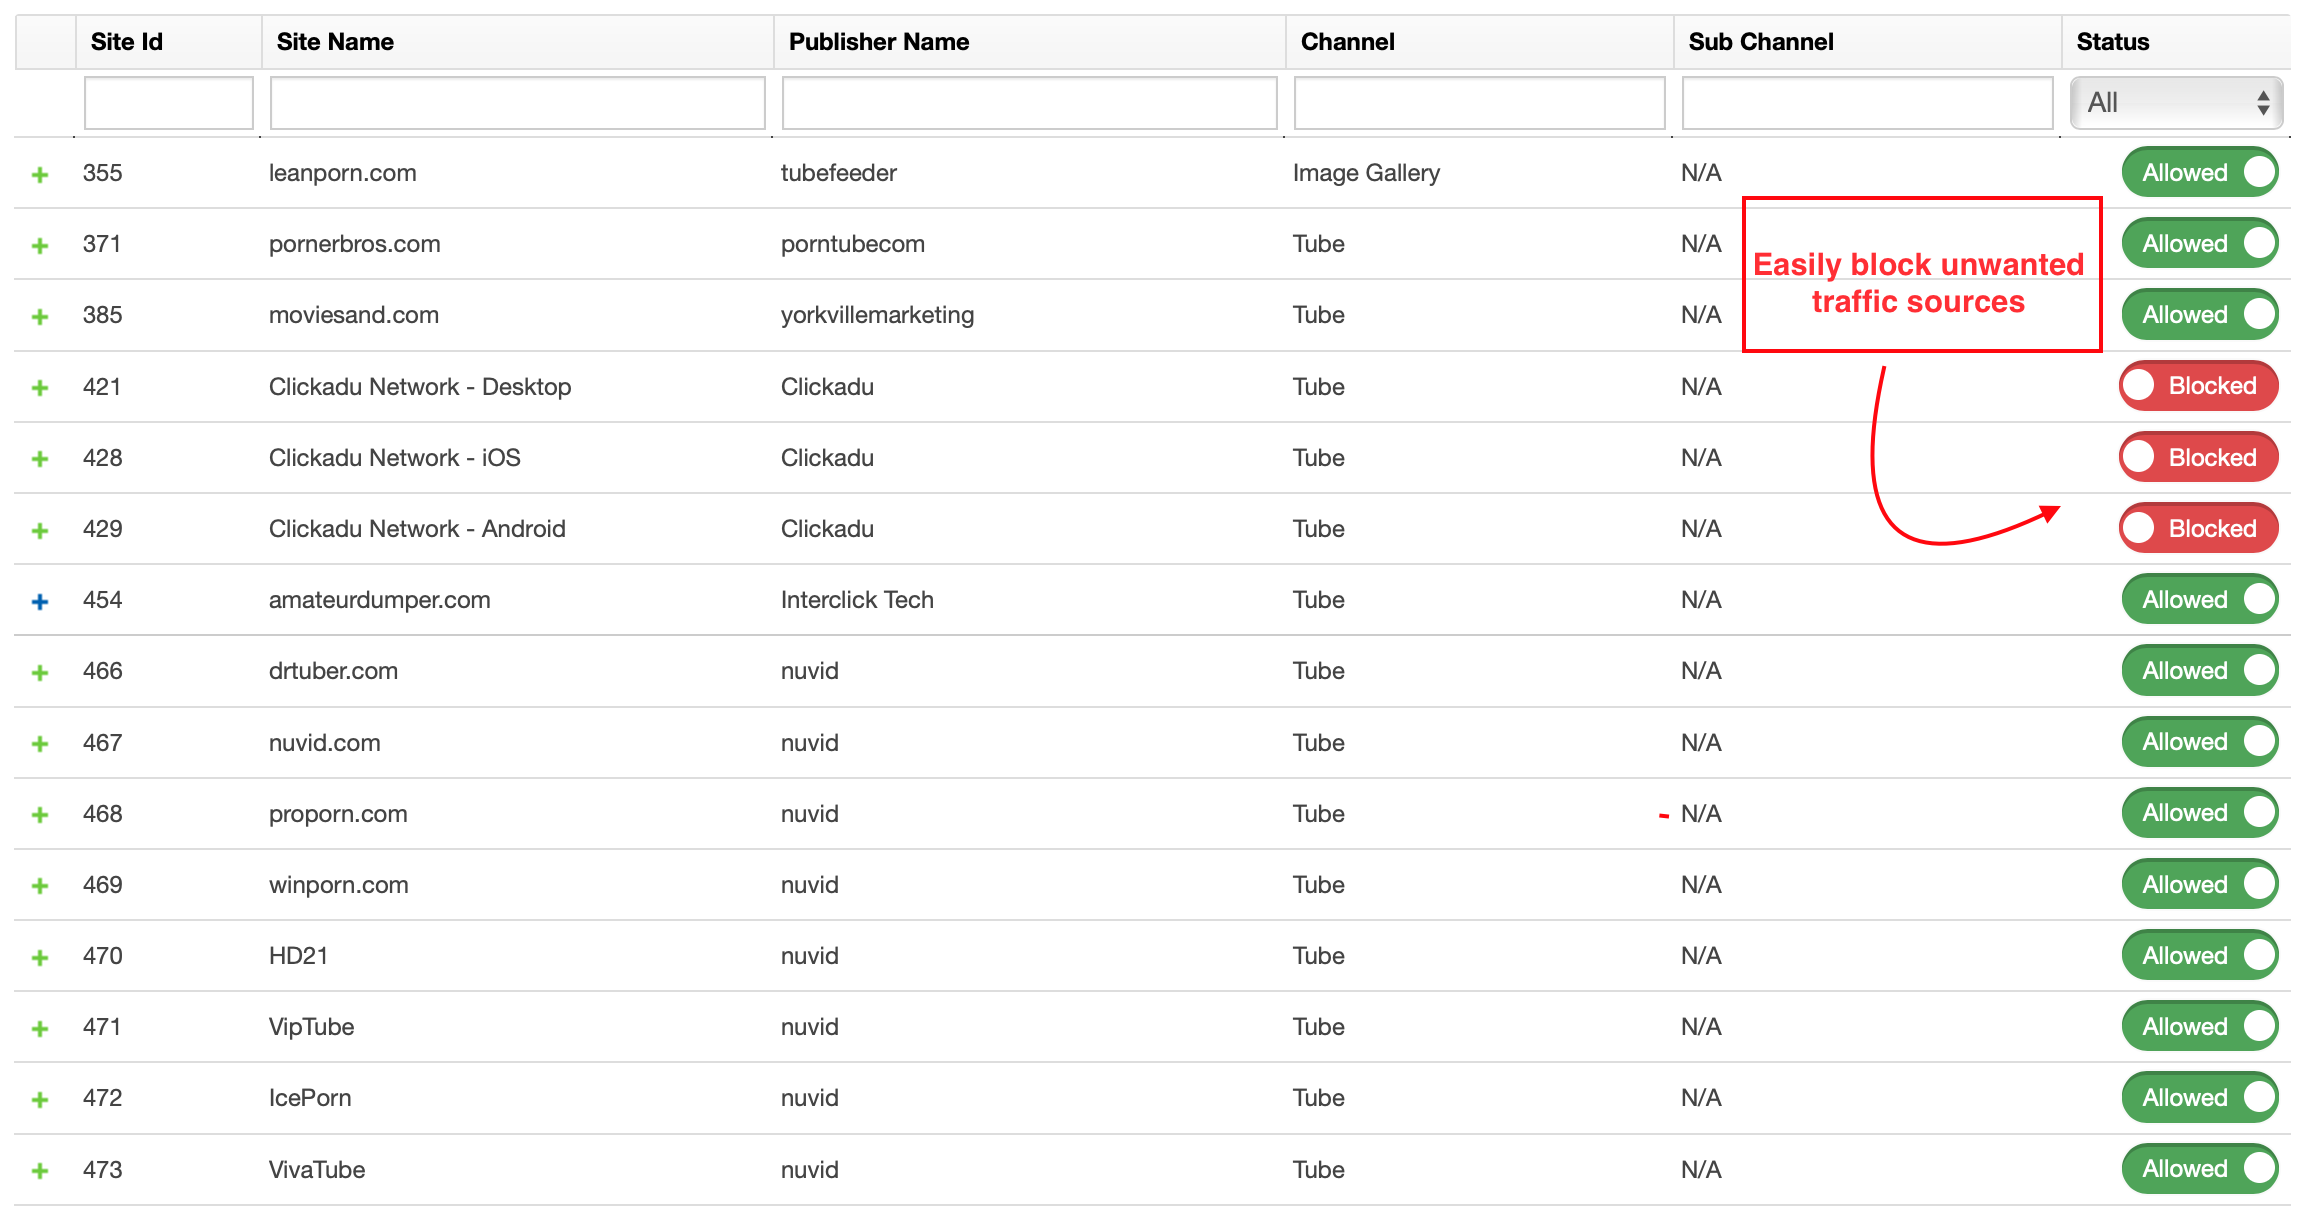The height and width of the screenshot is (1208, 2314).
Task: Expand the moviesand.com row plus icon
Action: pos(40,317)
